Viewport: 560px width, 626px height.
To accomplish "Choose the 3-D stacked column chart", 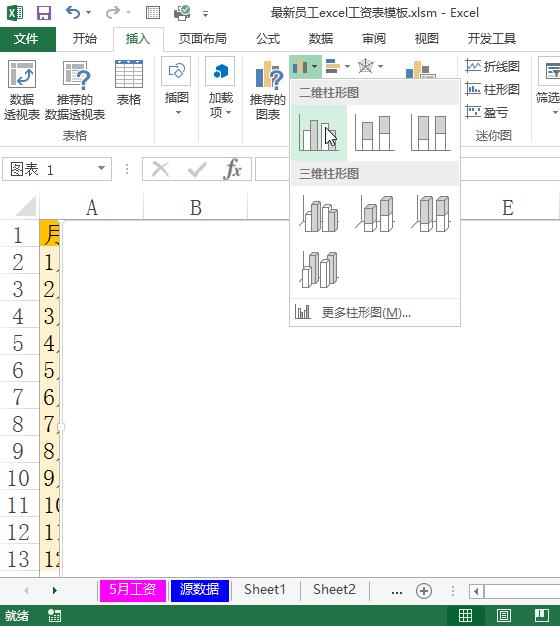I will coord(375,214).
